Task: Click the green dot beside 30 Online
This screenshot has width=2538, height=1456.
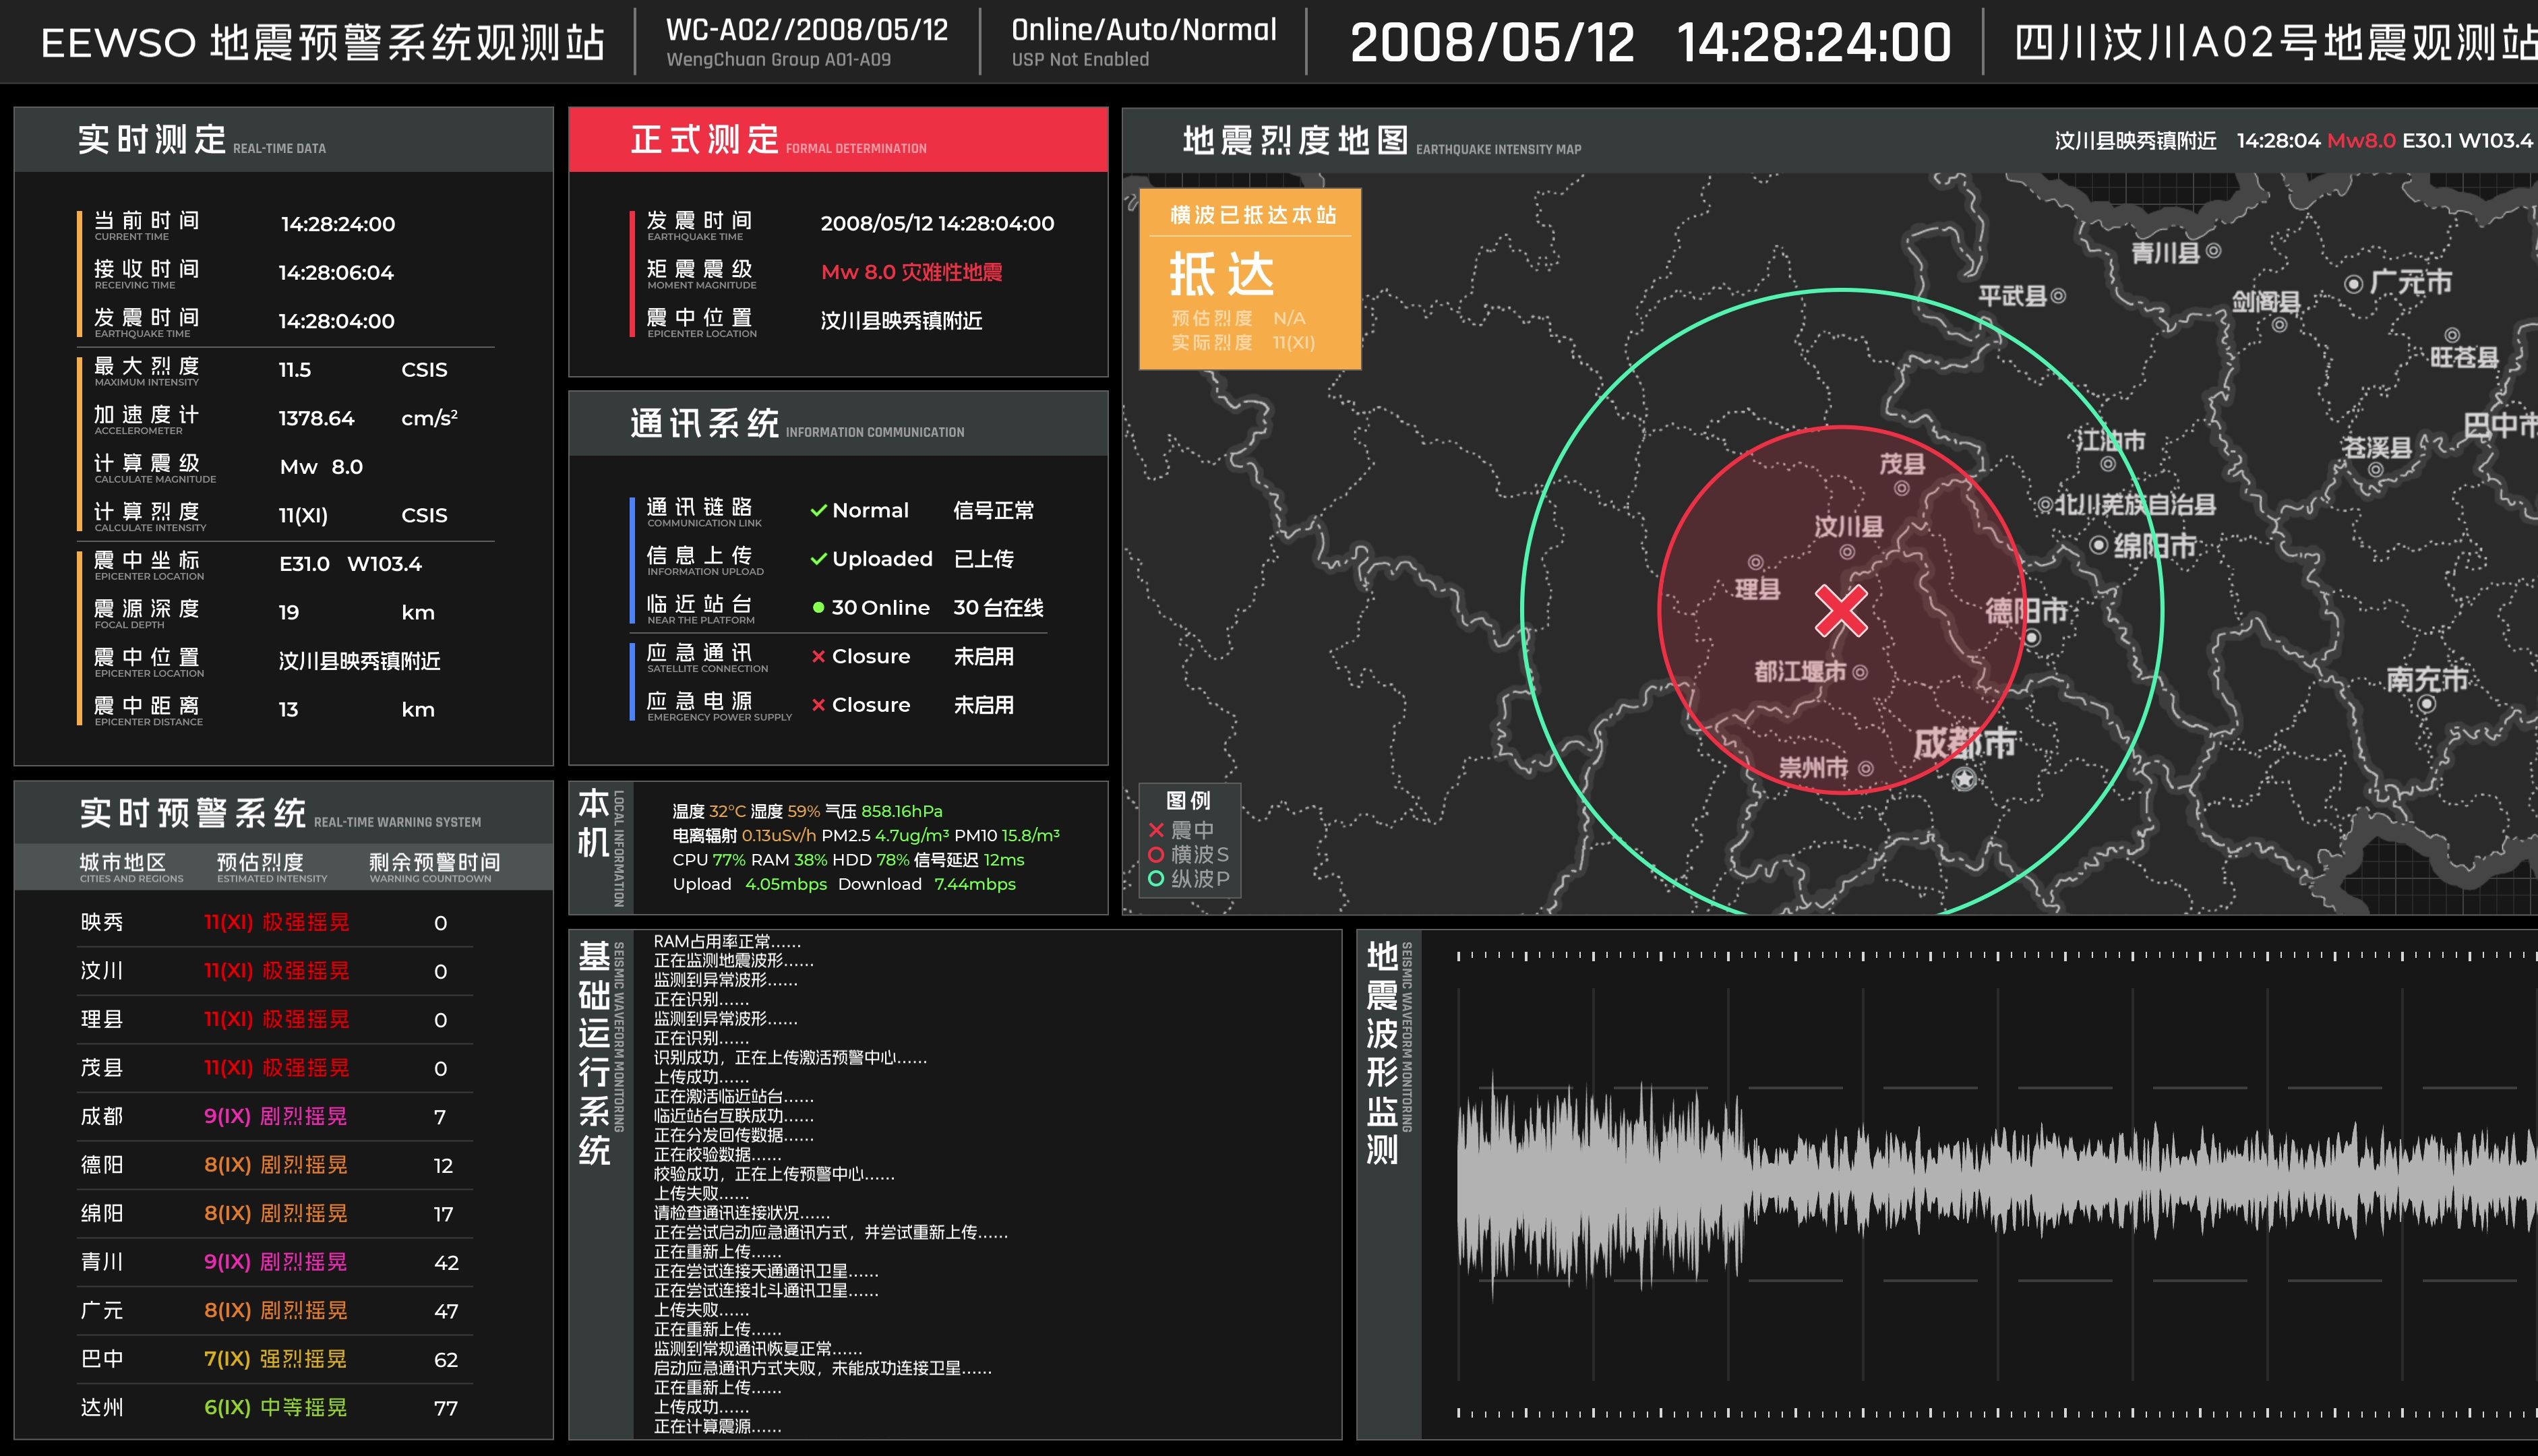Action: 818,608
